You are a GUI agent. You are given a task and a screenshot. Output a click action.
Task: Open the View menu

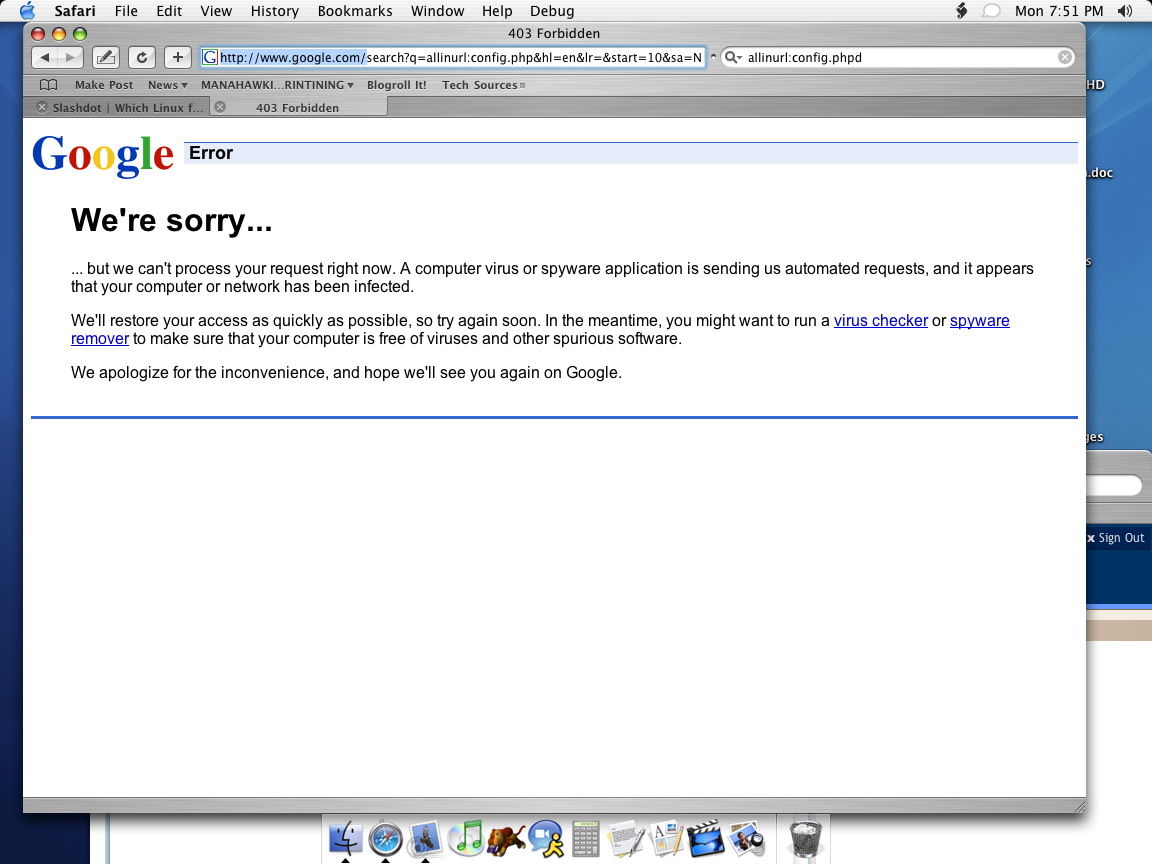pyautogui.click(x=216, y=10)
